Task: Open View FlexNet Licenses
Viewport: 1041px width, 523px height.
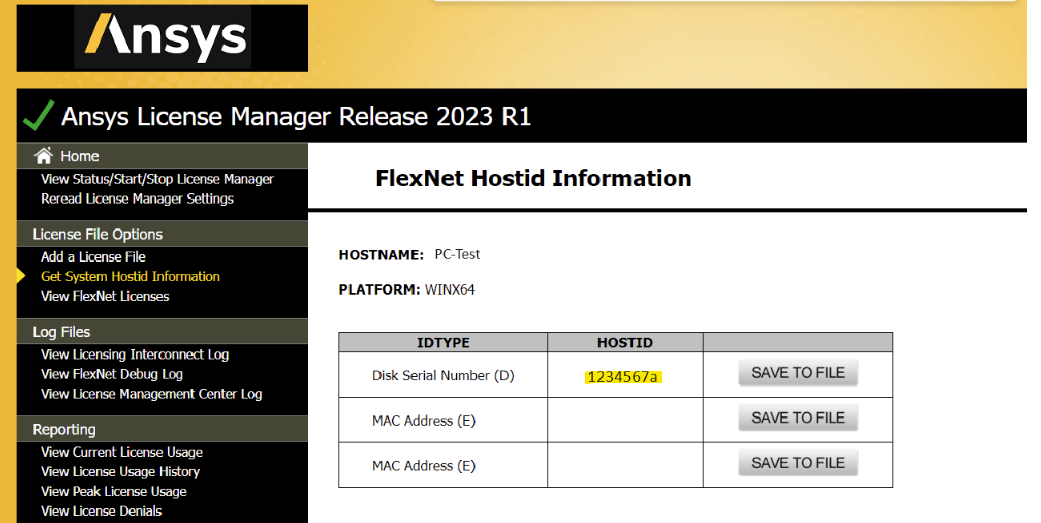Action: (105, 297)
